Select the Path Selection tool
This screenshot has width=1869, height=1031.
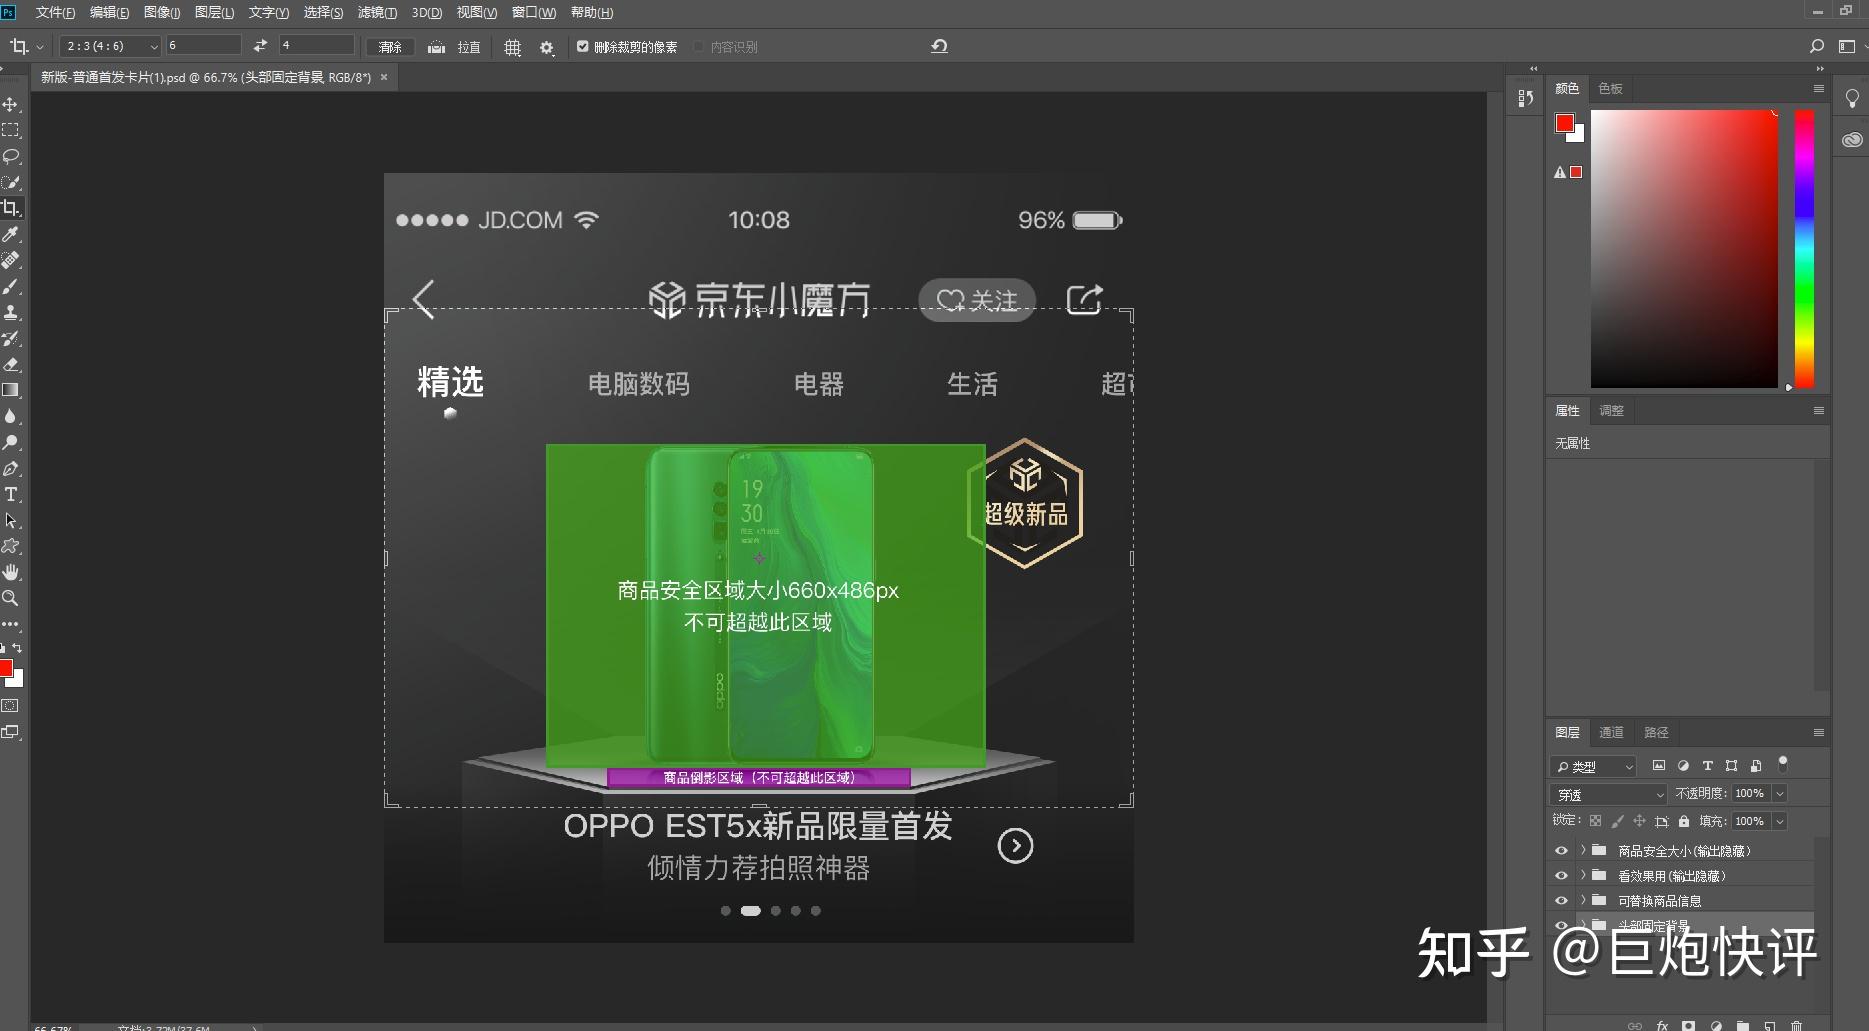pyautogui.click(x=10, y=520)
